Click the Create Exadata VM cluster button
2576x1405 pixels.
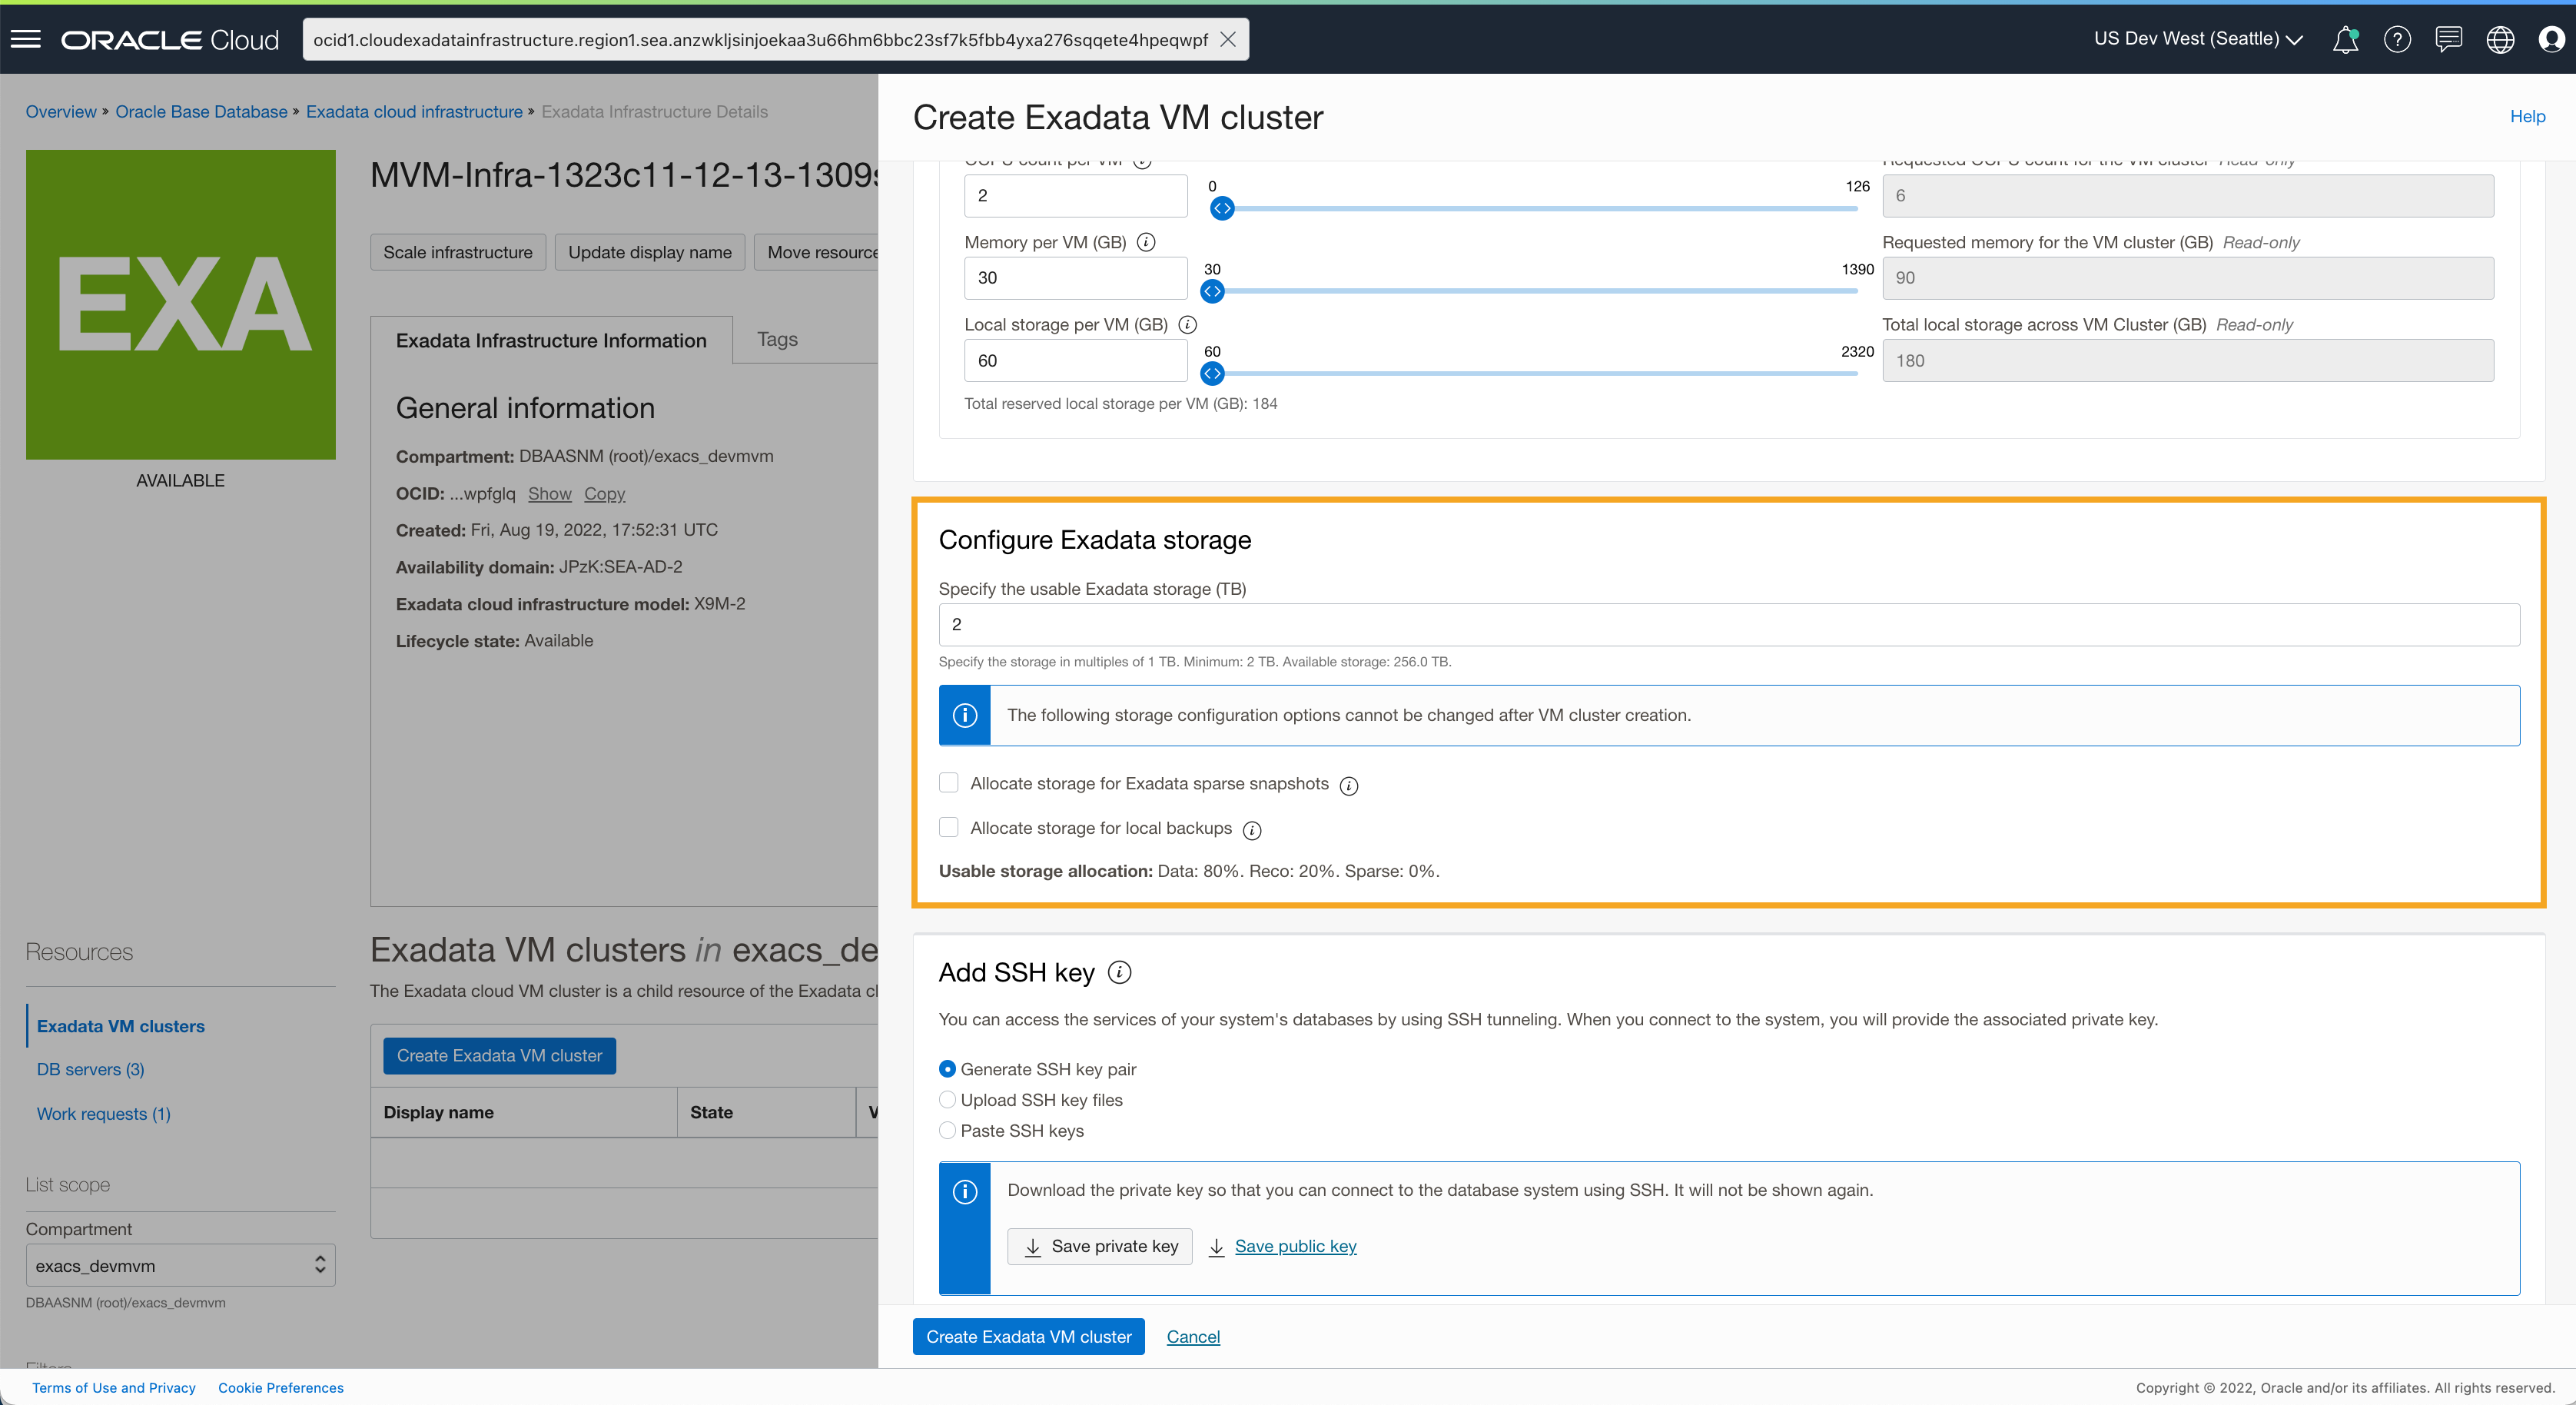(1027, 1336)
